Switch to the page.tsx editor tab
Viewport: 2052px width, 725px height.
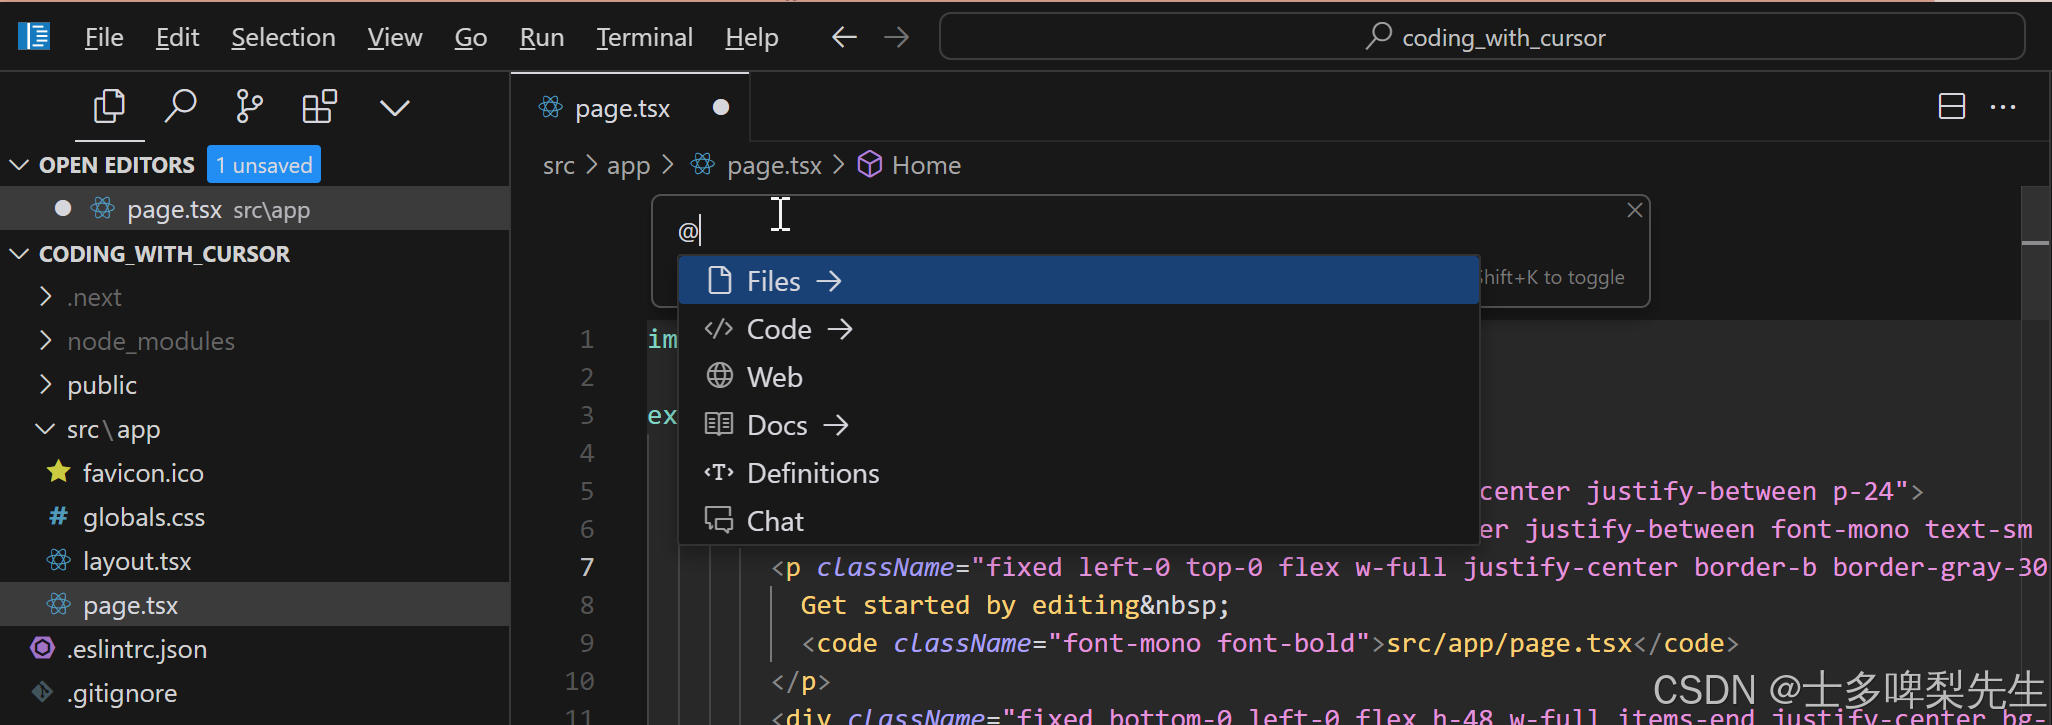(x=630, y=107)
